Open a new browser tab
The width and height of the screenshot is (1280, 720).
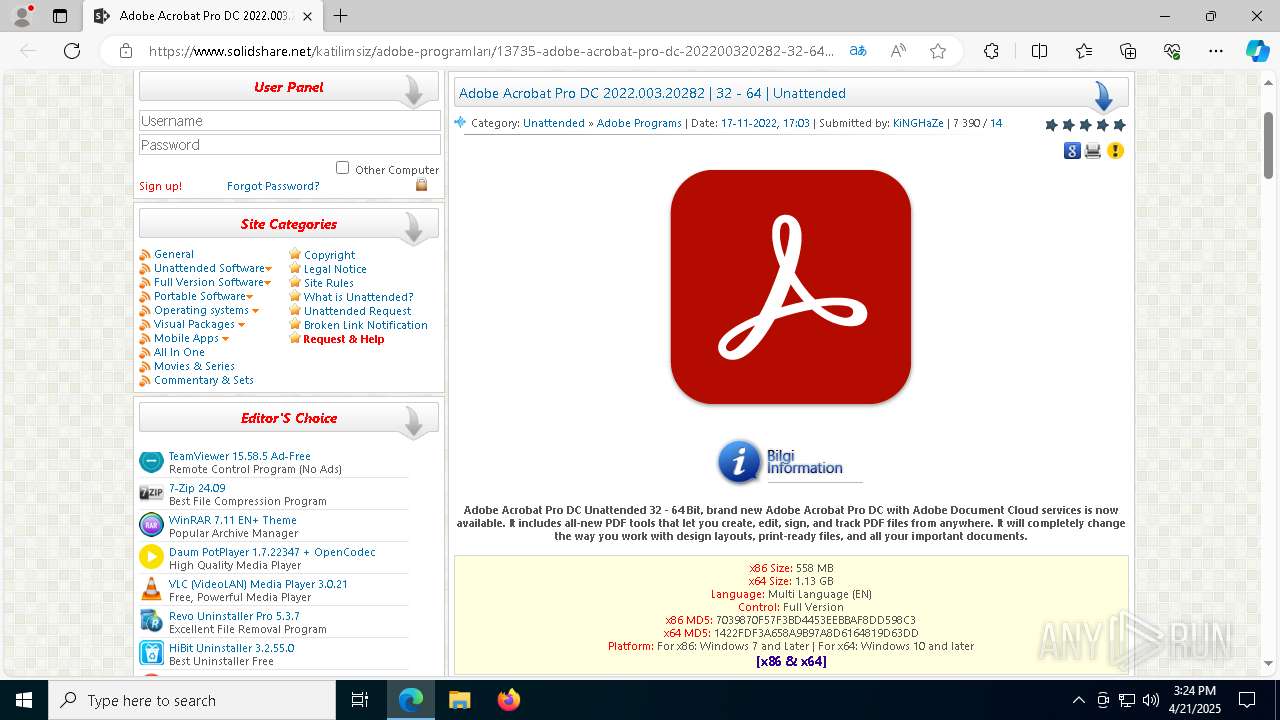[x=341, y=16]
